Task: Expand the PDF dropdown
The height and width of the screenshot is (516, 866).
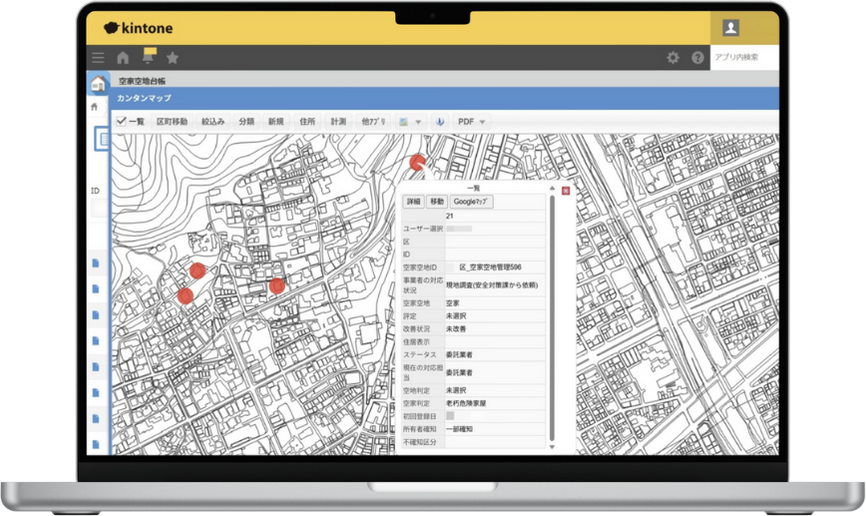Action: click(471, 121)
